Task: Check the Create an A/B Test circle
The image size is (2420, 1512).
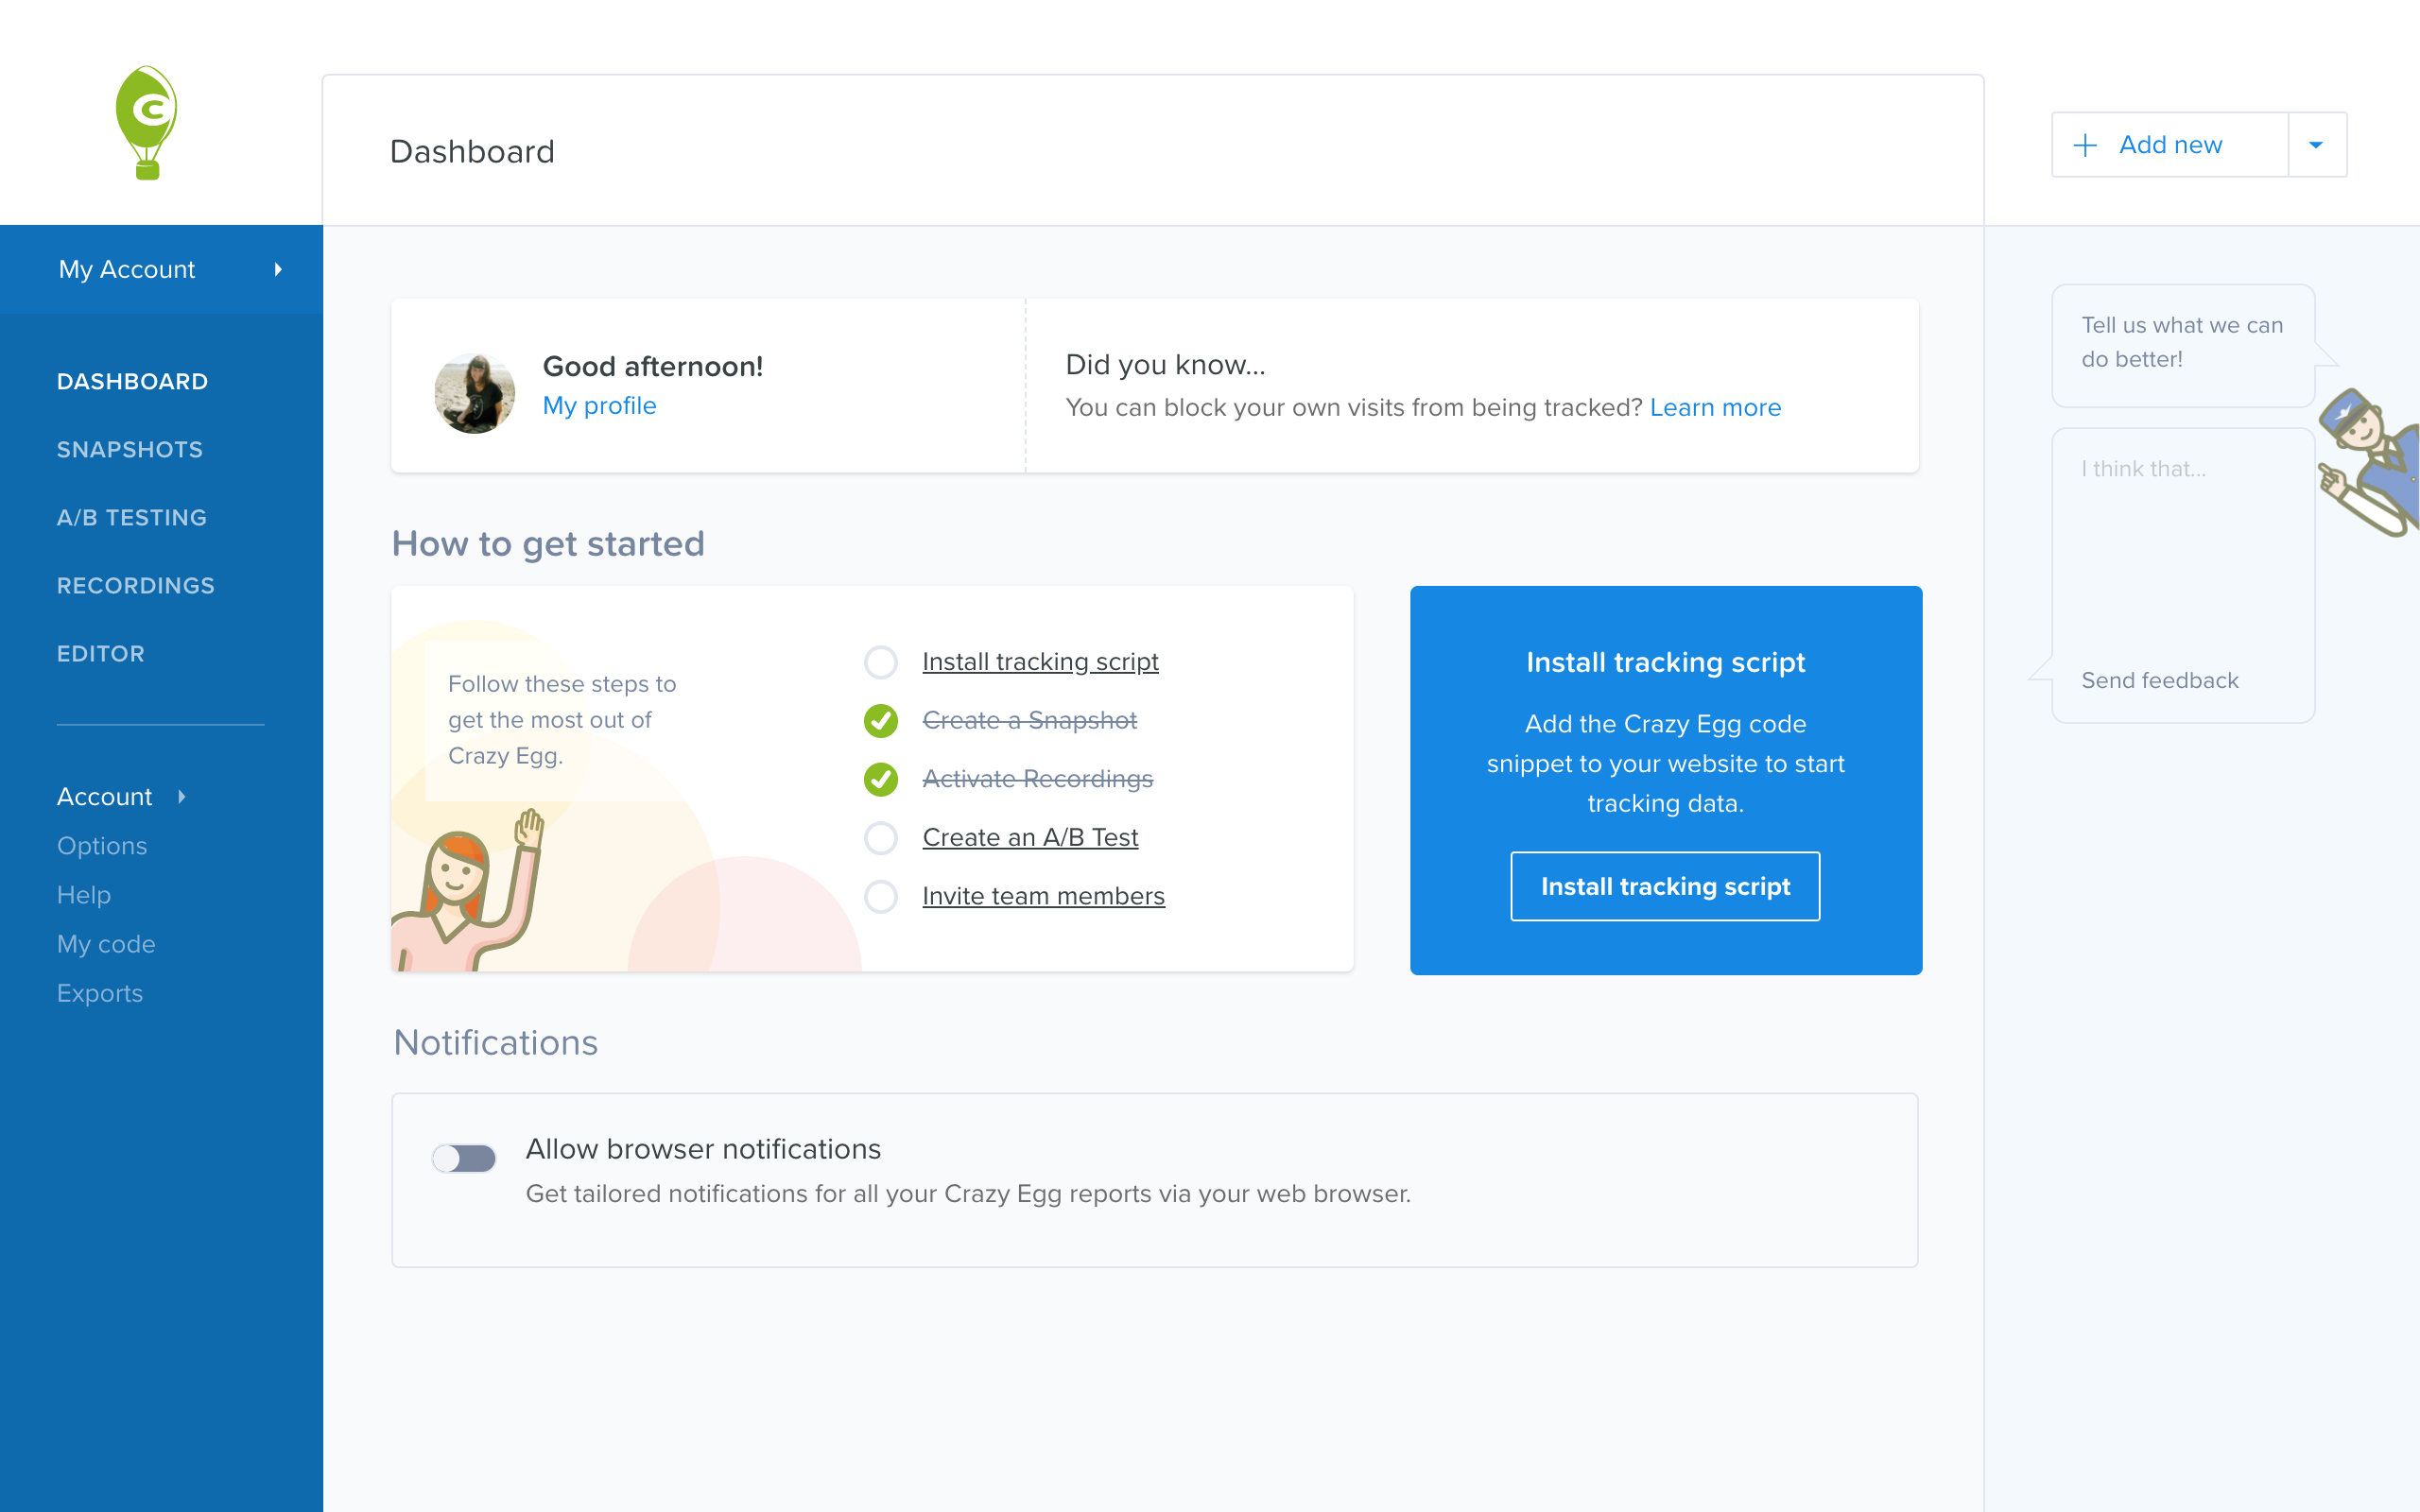Action: pos(881,838)
